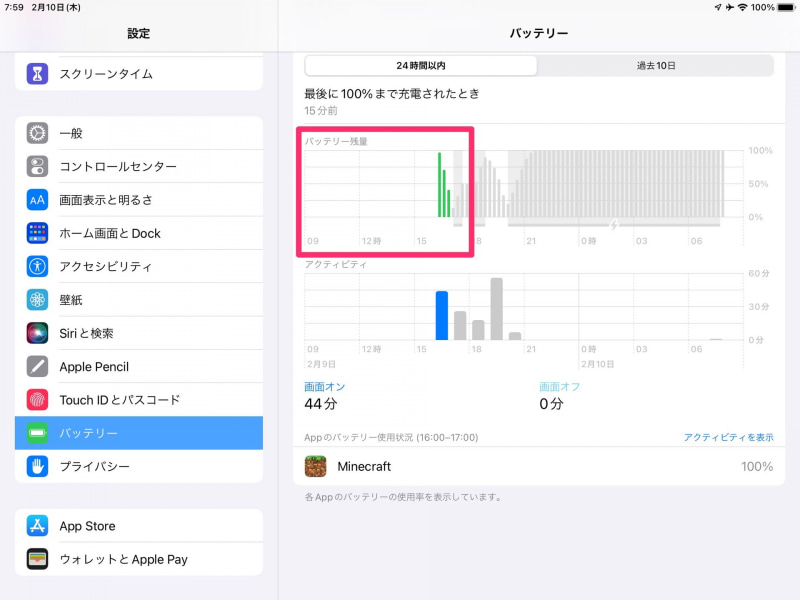Open Siriと検索 settings
Viewport: 800px width, 600px height.
[139, 333]
